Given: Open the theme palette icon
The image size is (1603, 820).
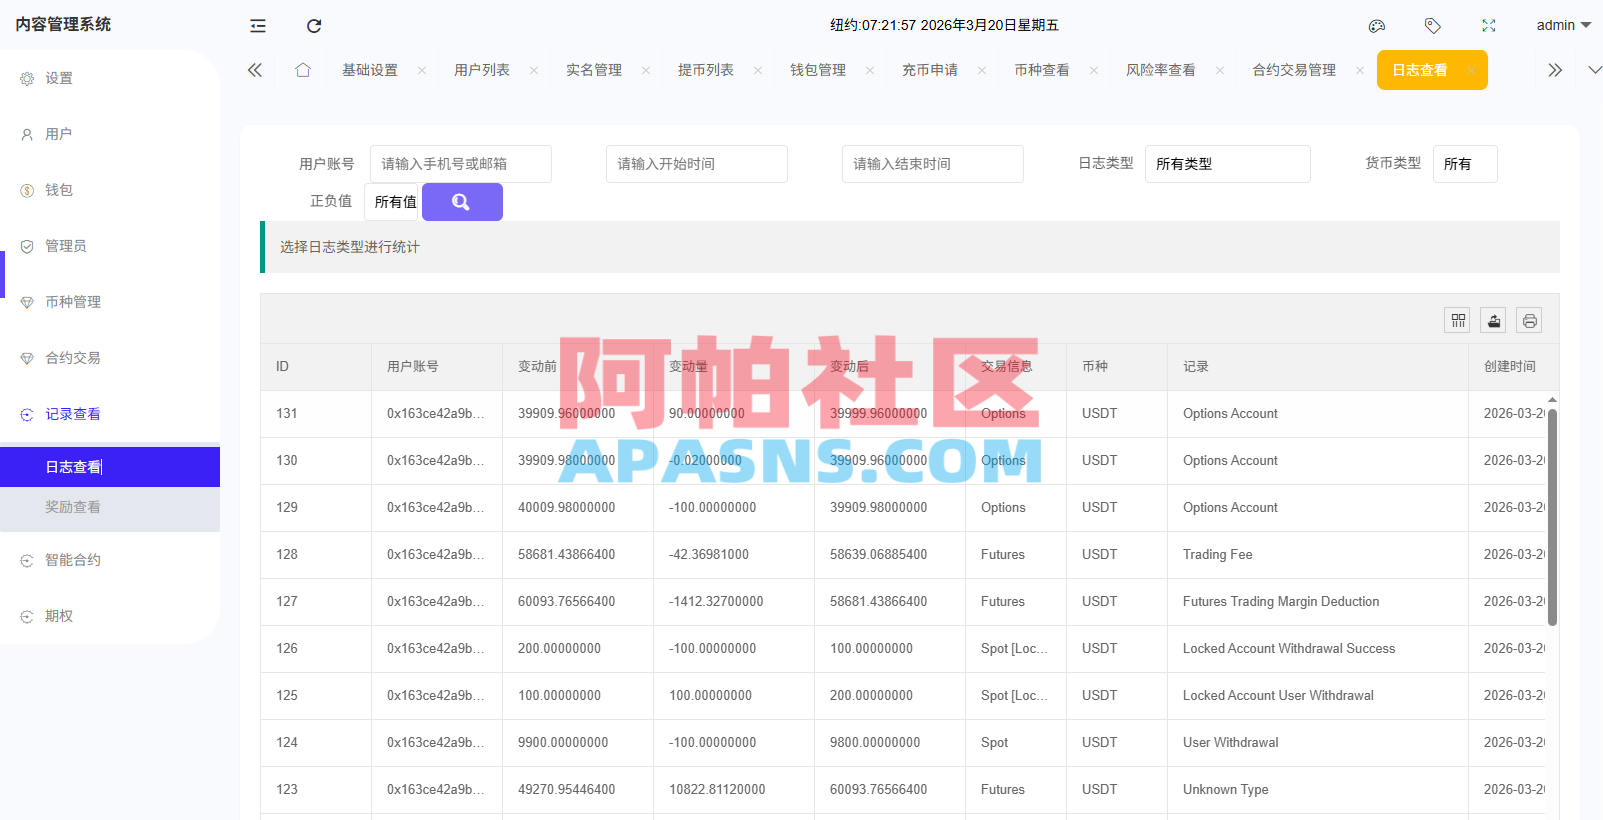Looking at the screenshot, I should (x=1377, y=26).
